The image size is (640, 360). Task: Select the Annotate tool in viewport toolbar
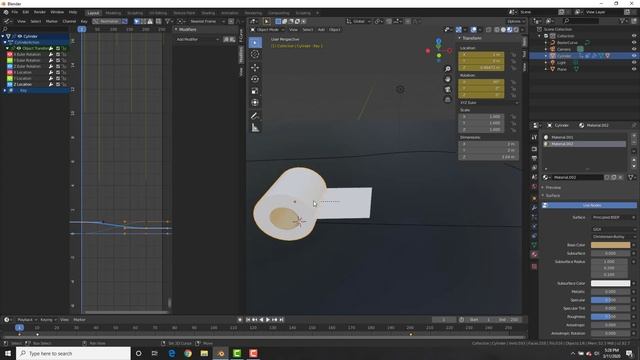255,116
